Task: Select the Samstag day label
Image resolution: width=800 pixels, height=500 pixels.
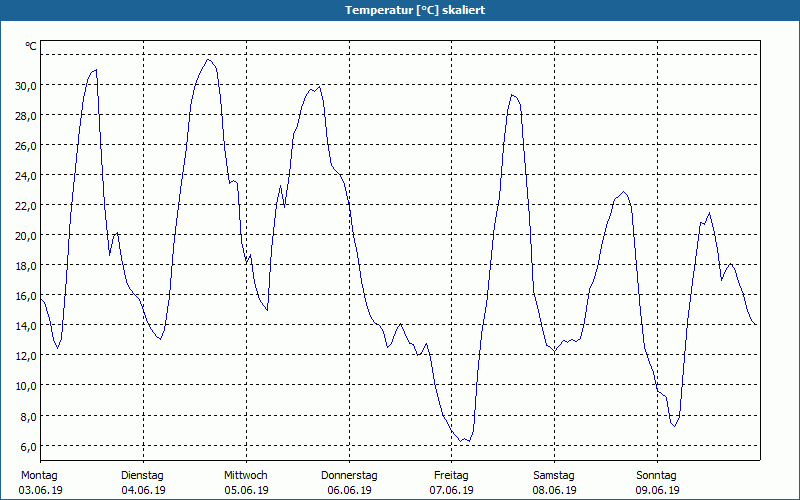Action: tap(554, 476)
